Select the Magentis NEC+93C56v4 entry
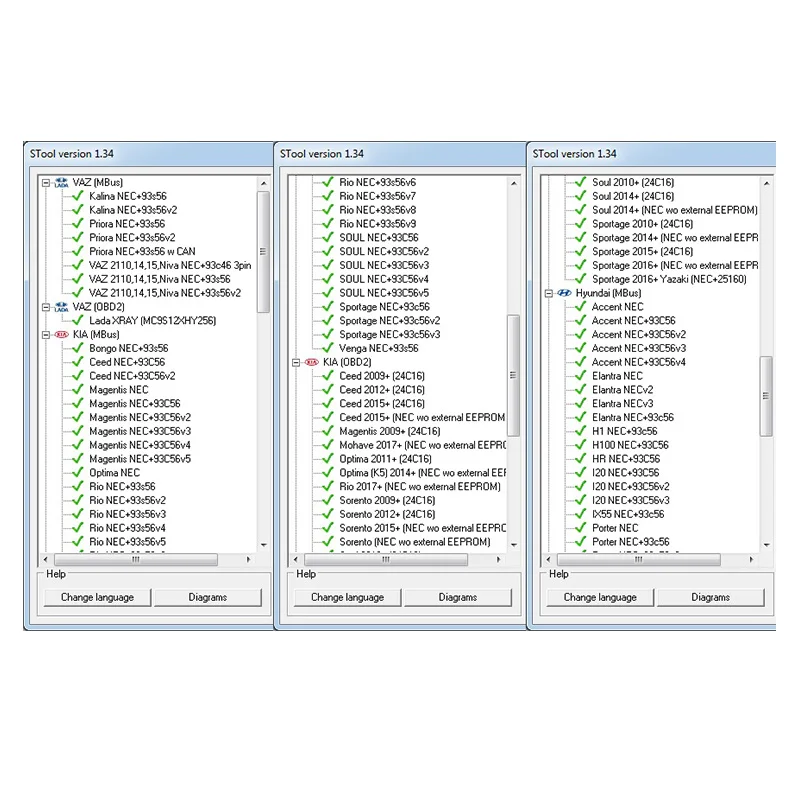Viewport: 800px width, 800px height. click(x=140, y=445)
